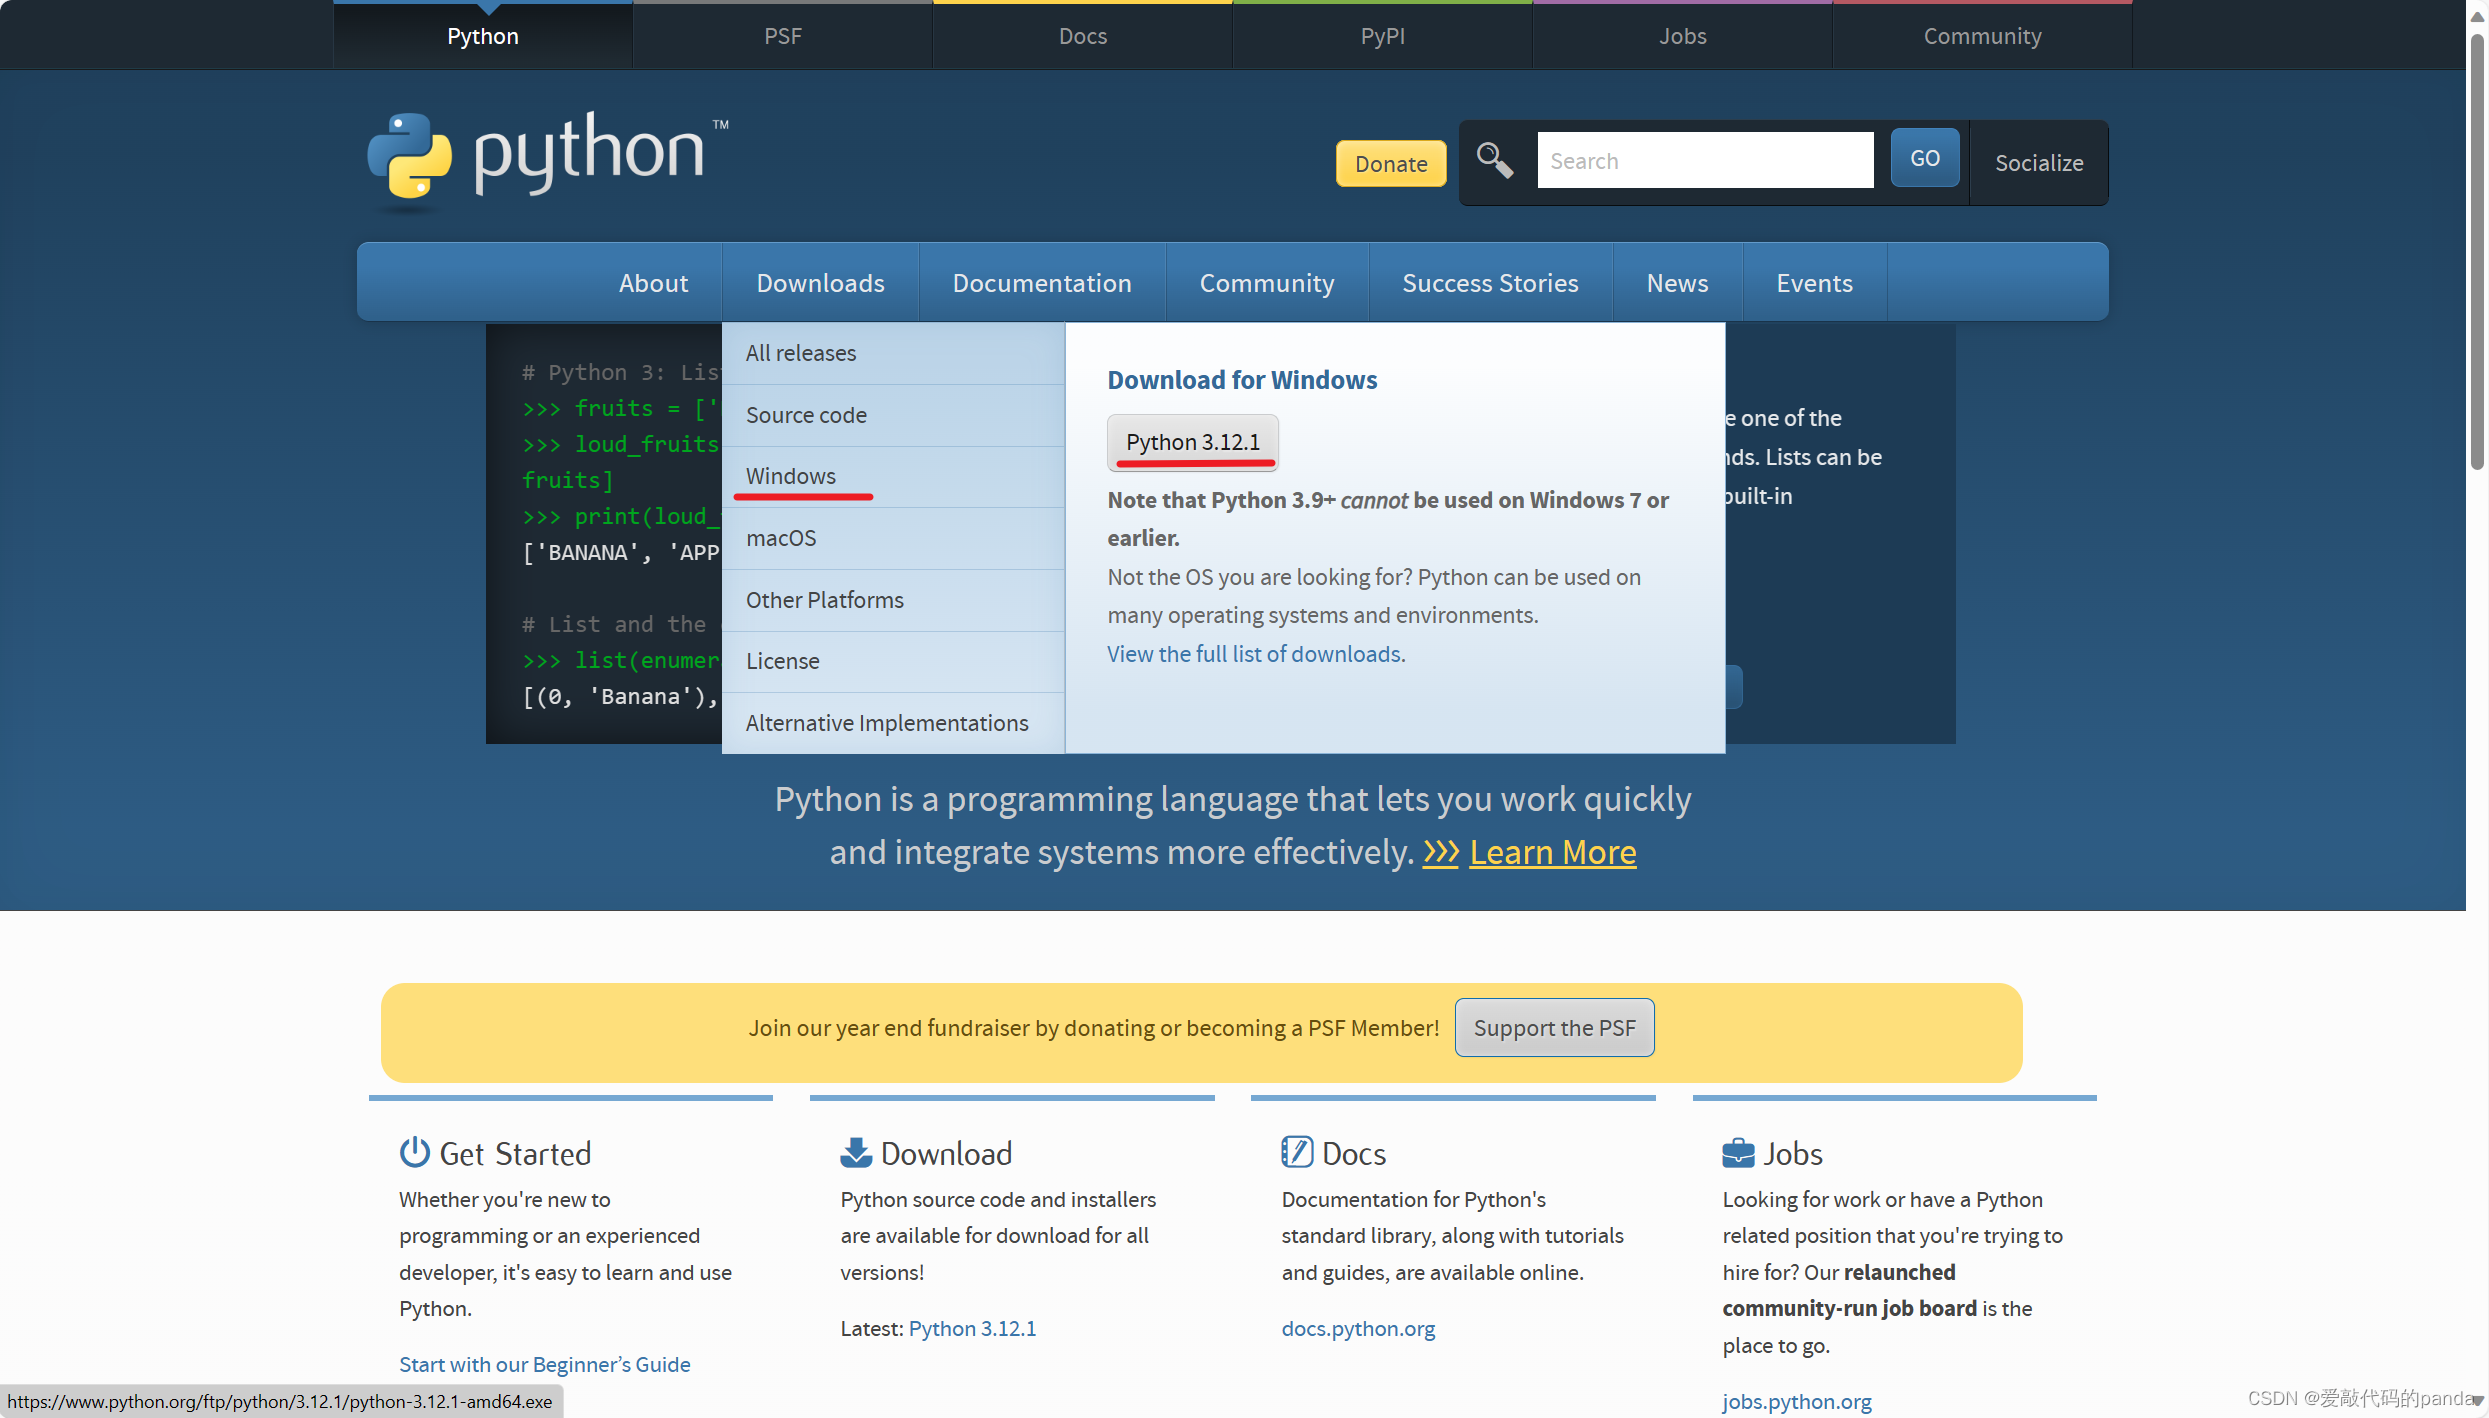Click the page vertical scrollbar
Screen dimensions: 2489x1418
2476,250
